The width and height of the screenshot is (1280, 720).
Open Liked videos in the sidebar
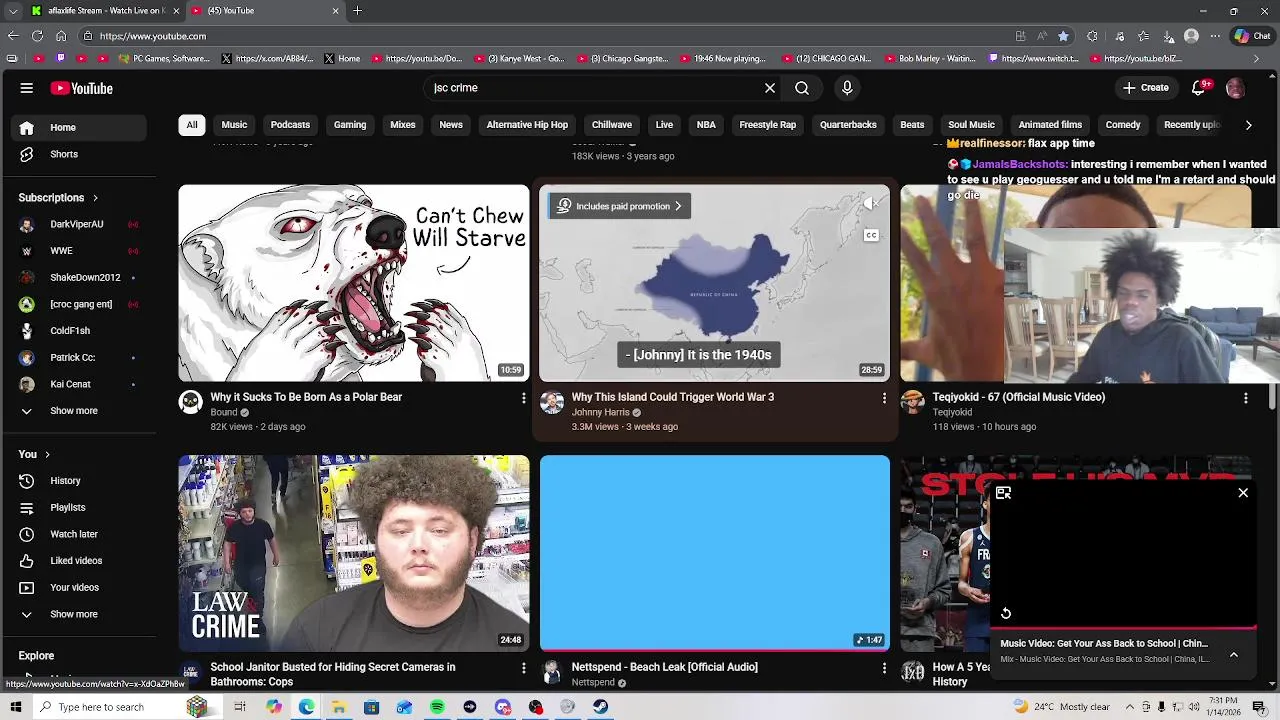[x=78, y=561]
